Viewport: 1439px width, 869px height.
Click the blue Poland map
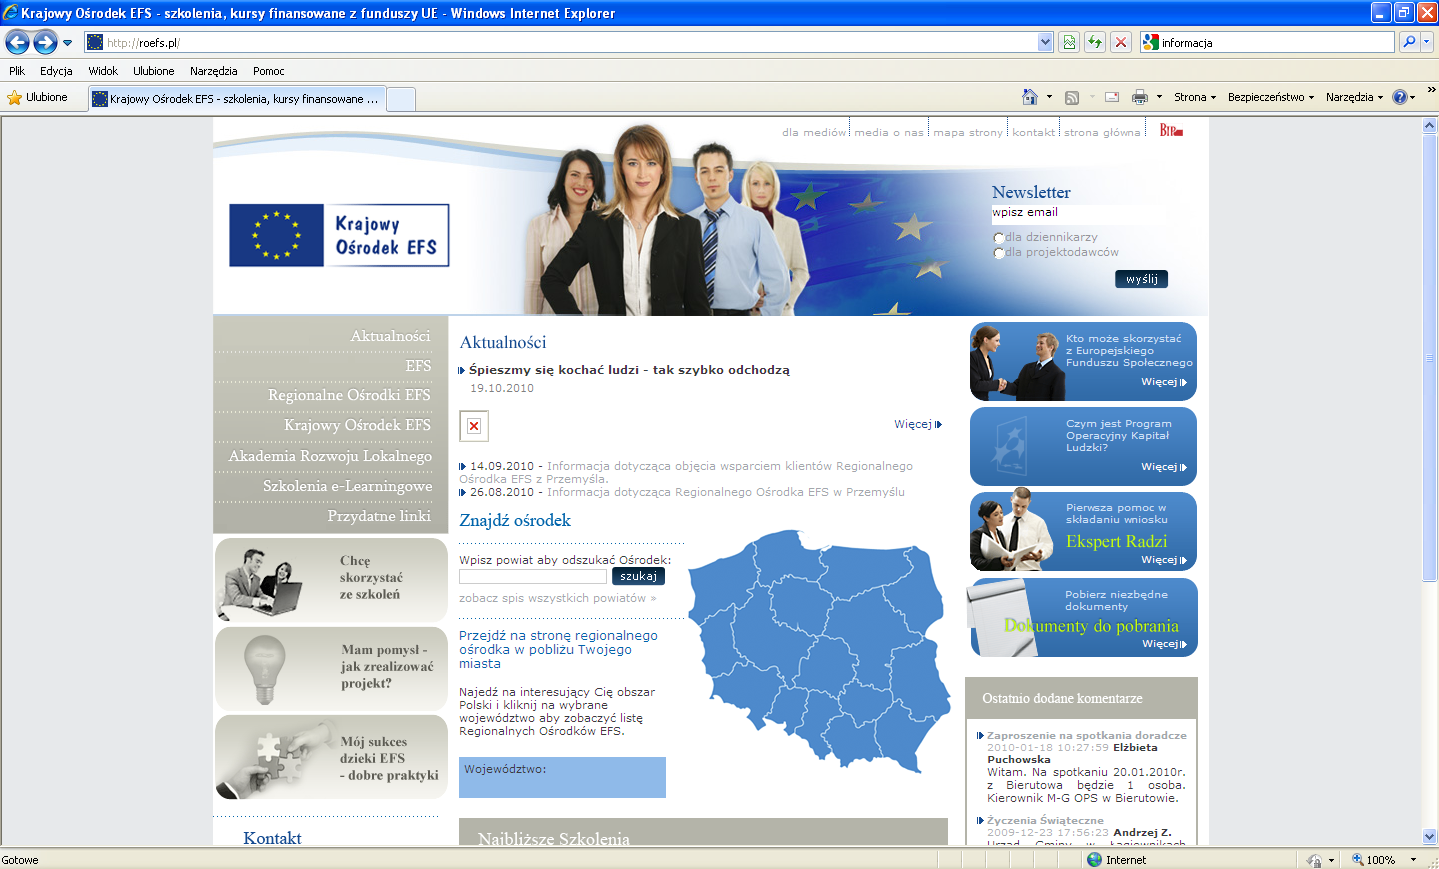click(x=820, y=650)
